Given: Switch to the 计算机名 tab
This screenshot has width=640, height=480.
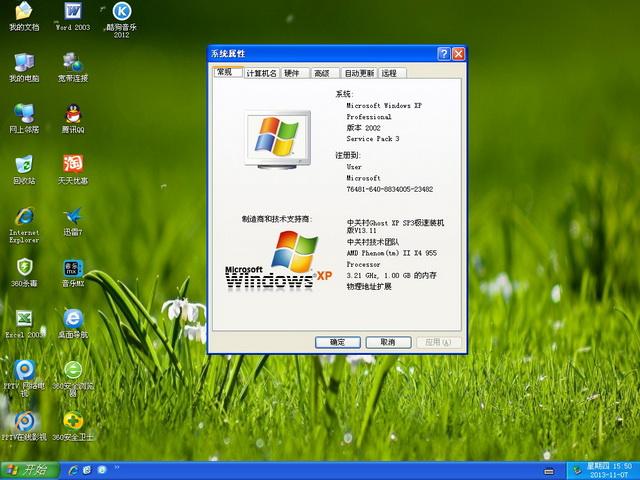Looking at the screenshot, I should (x=262, y=73).
